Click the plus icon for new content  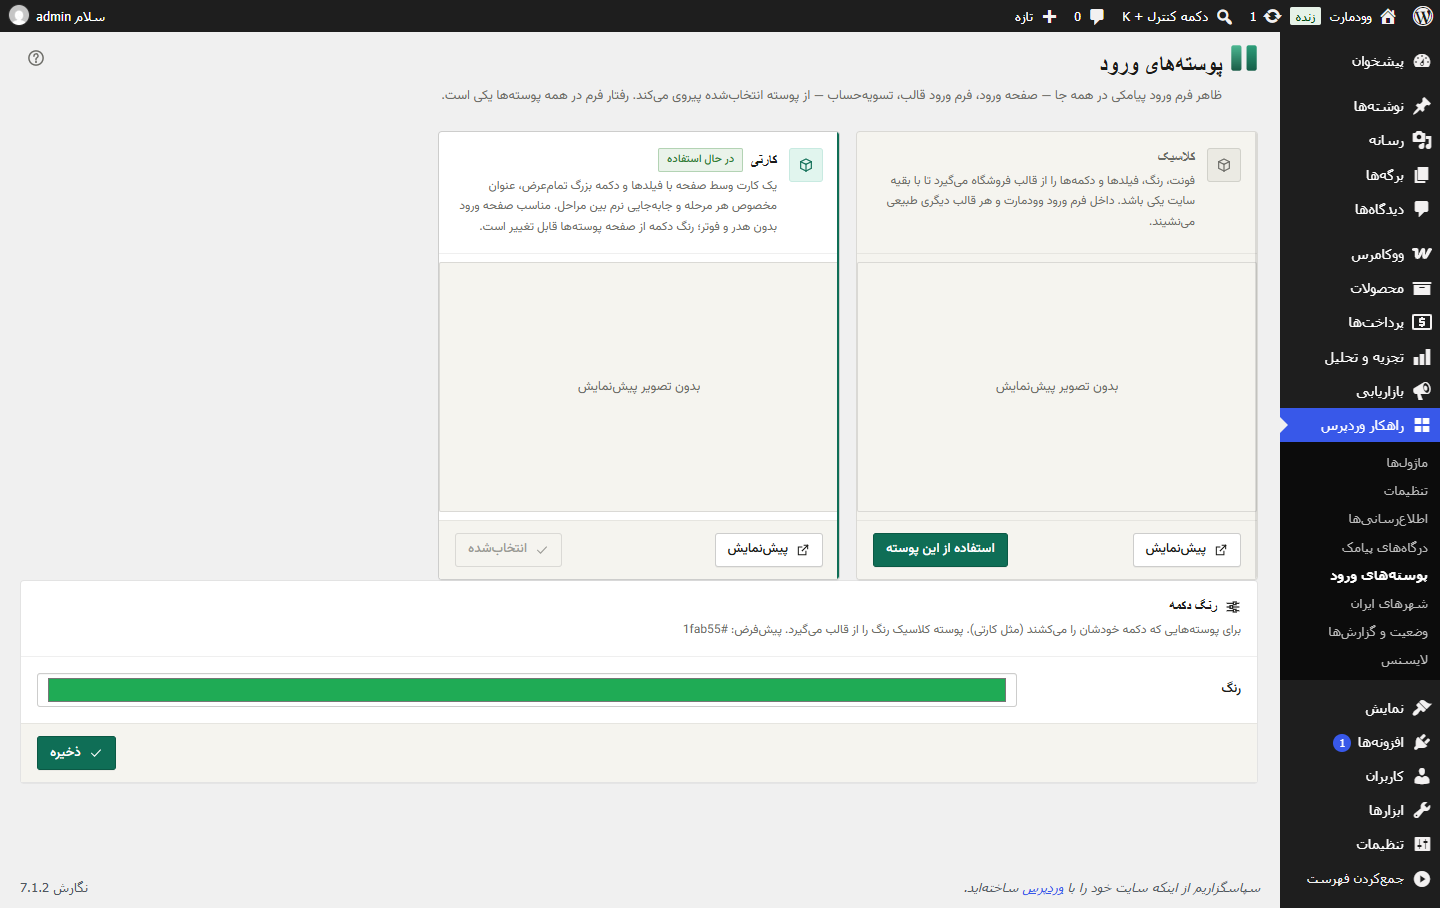(x=1049, y=16)
